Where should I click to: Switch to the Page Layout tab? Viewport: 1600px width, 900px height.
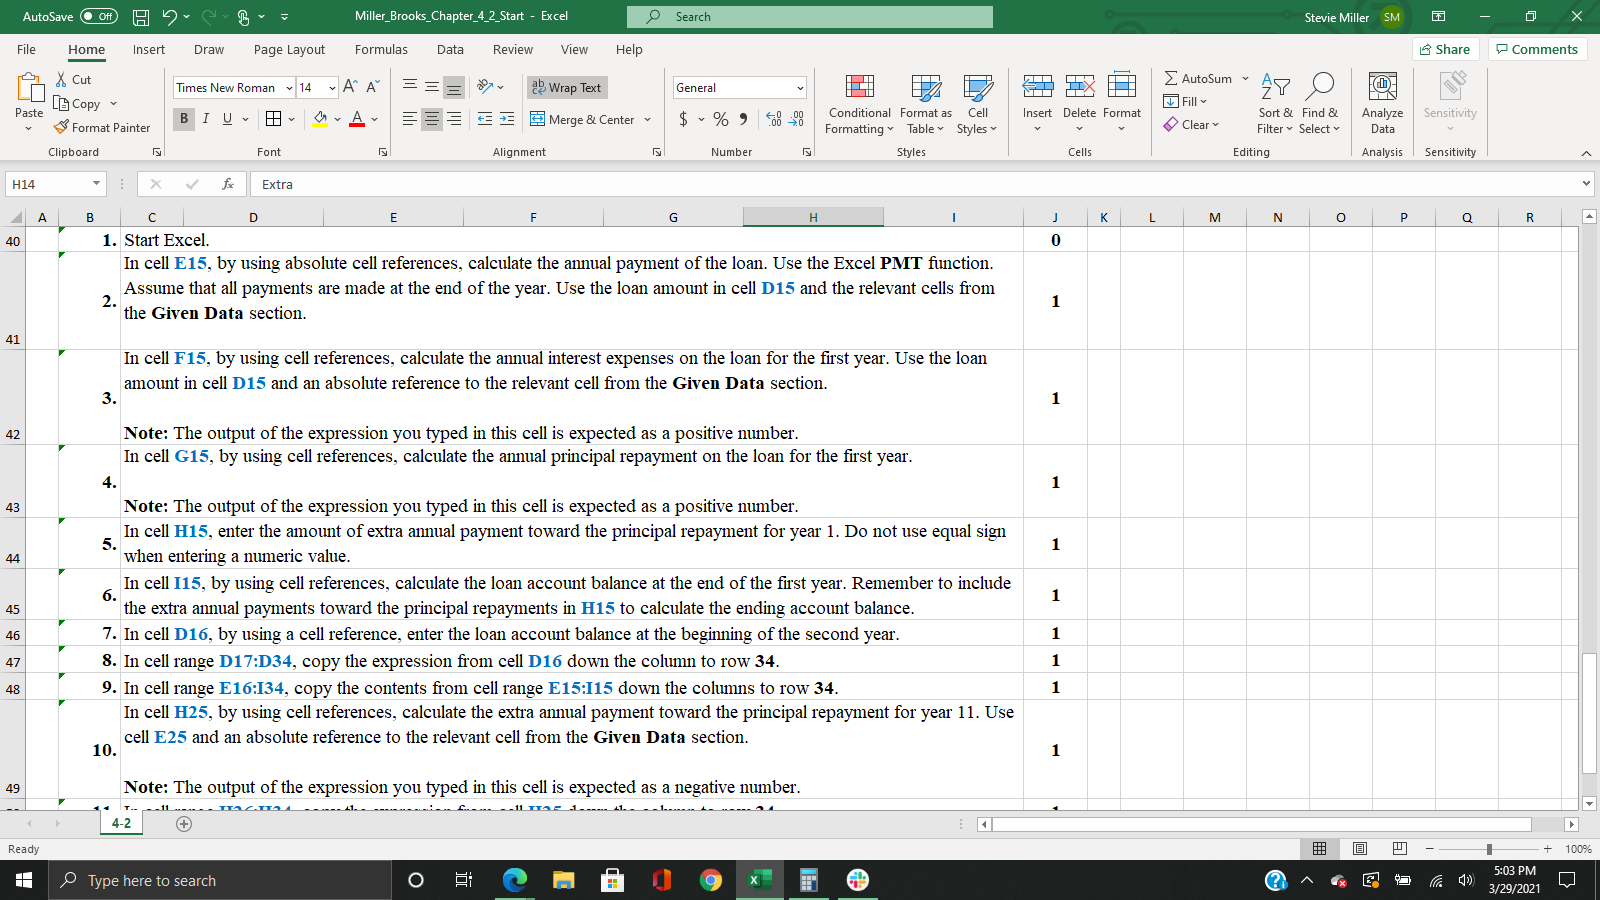pyautogui.click(x=289, y=49)
